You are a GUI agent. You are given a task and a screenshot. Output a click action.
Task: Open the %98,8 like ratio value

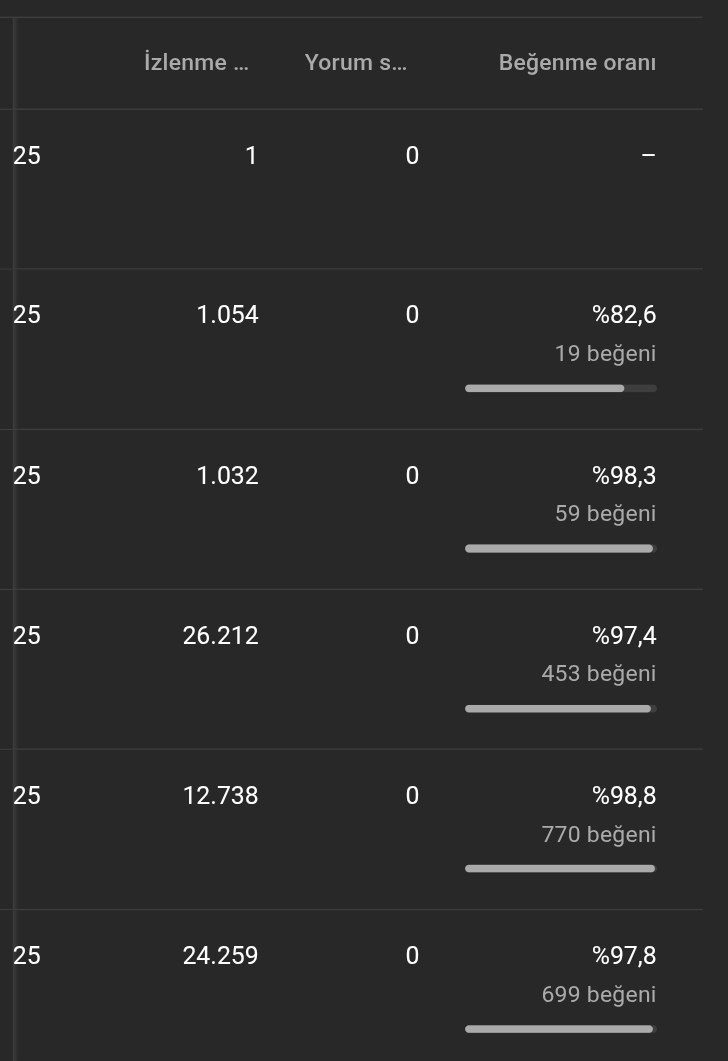[624, 795]
